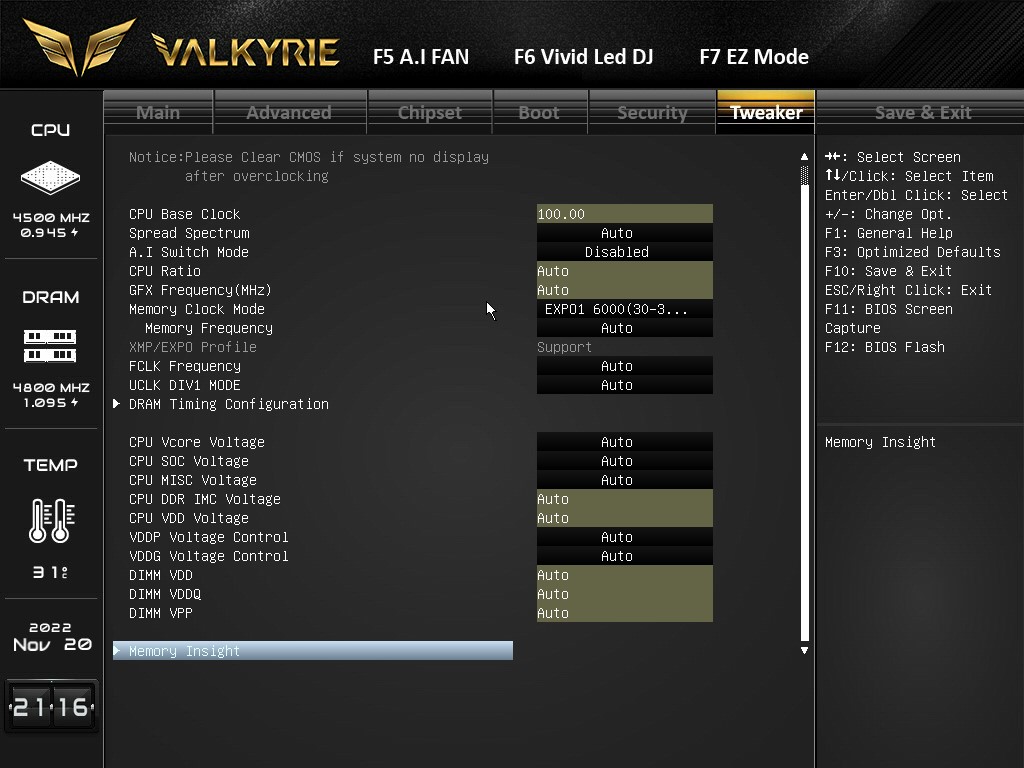This screenshot has height=768, width=1024.
Task: Click the A.I Switch Mode label
Action: (x=189, y=252)
